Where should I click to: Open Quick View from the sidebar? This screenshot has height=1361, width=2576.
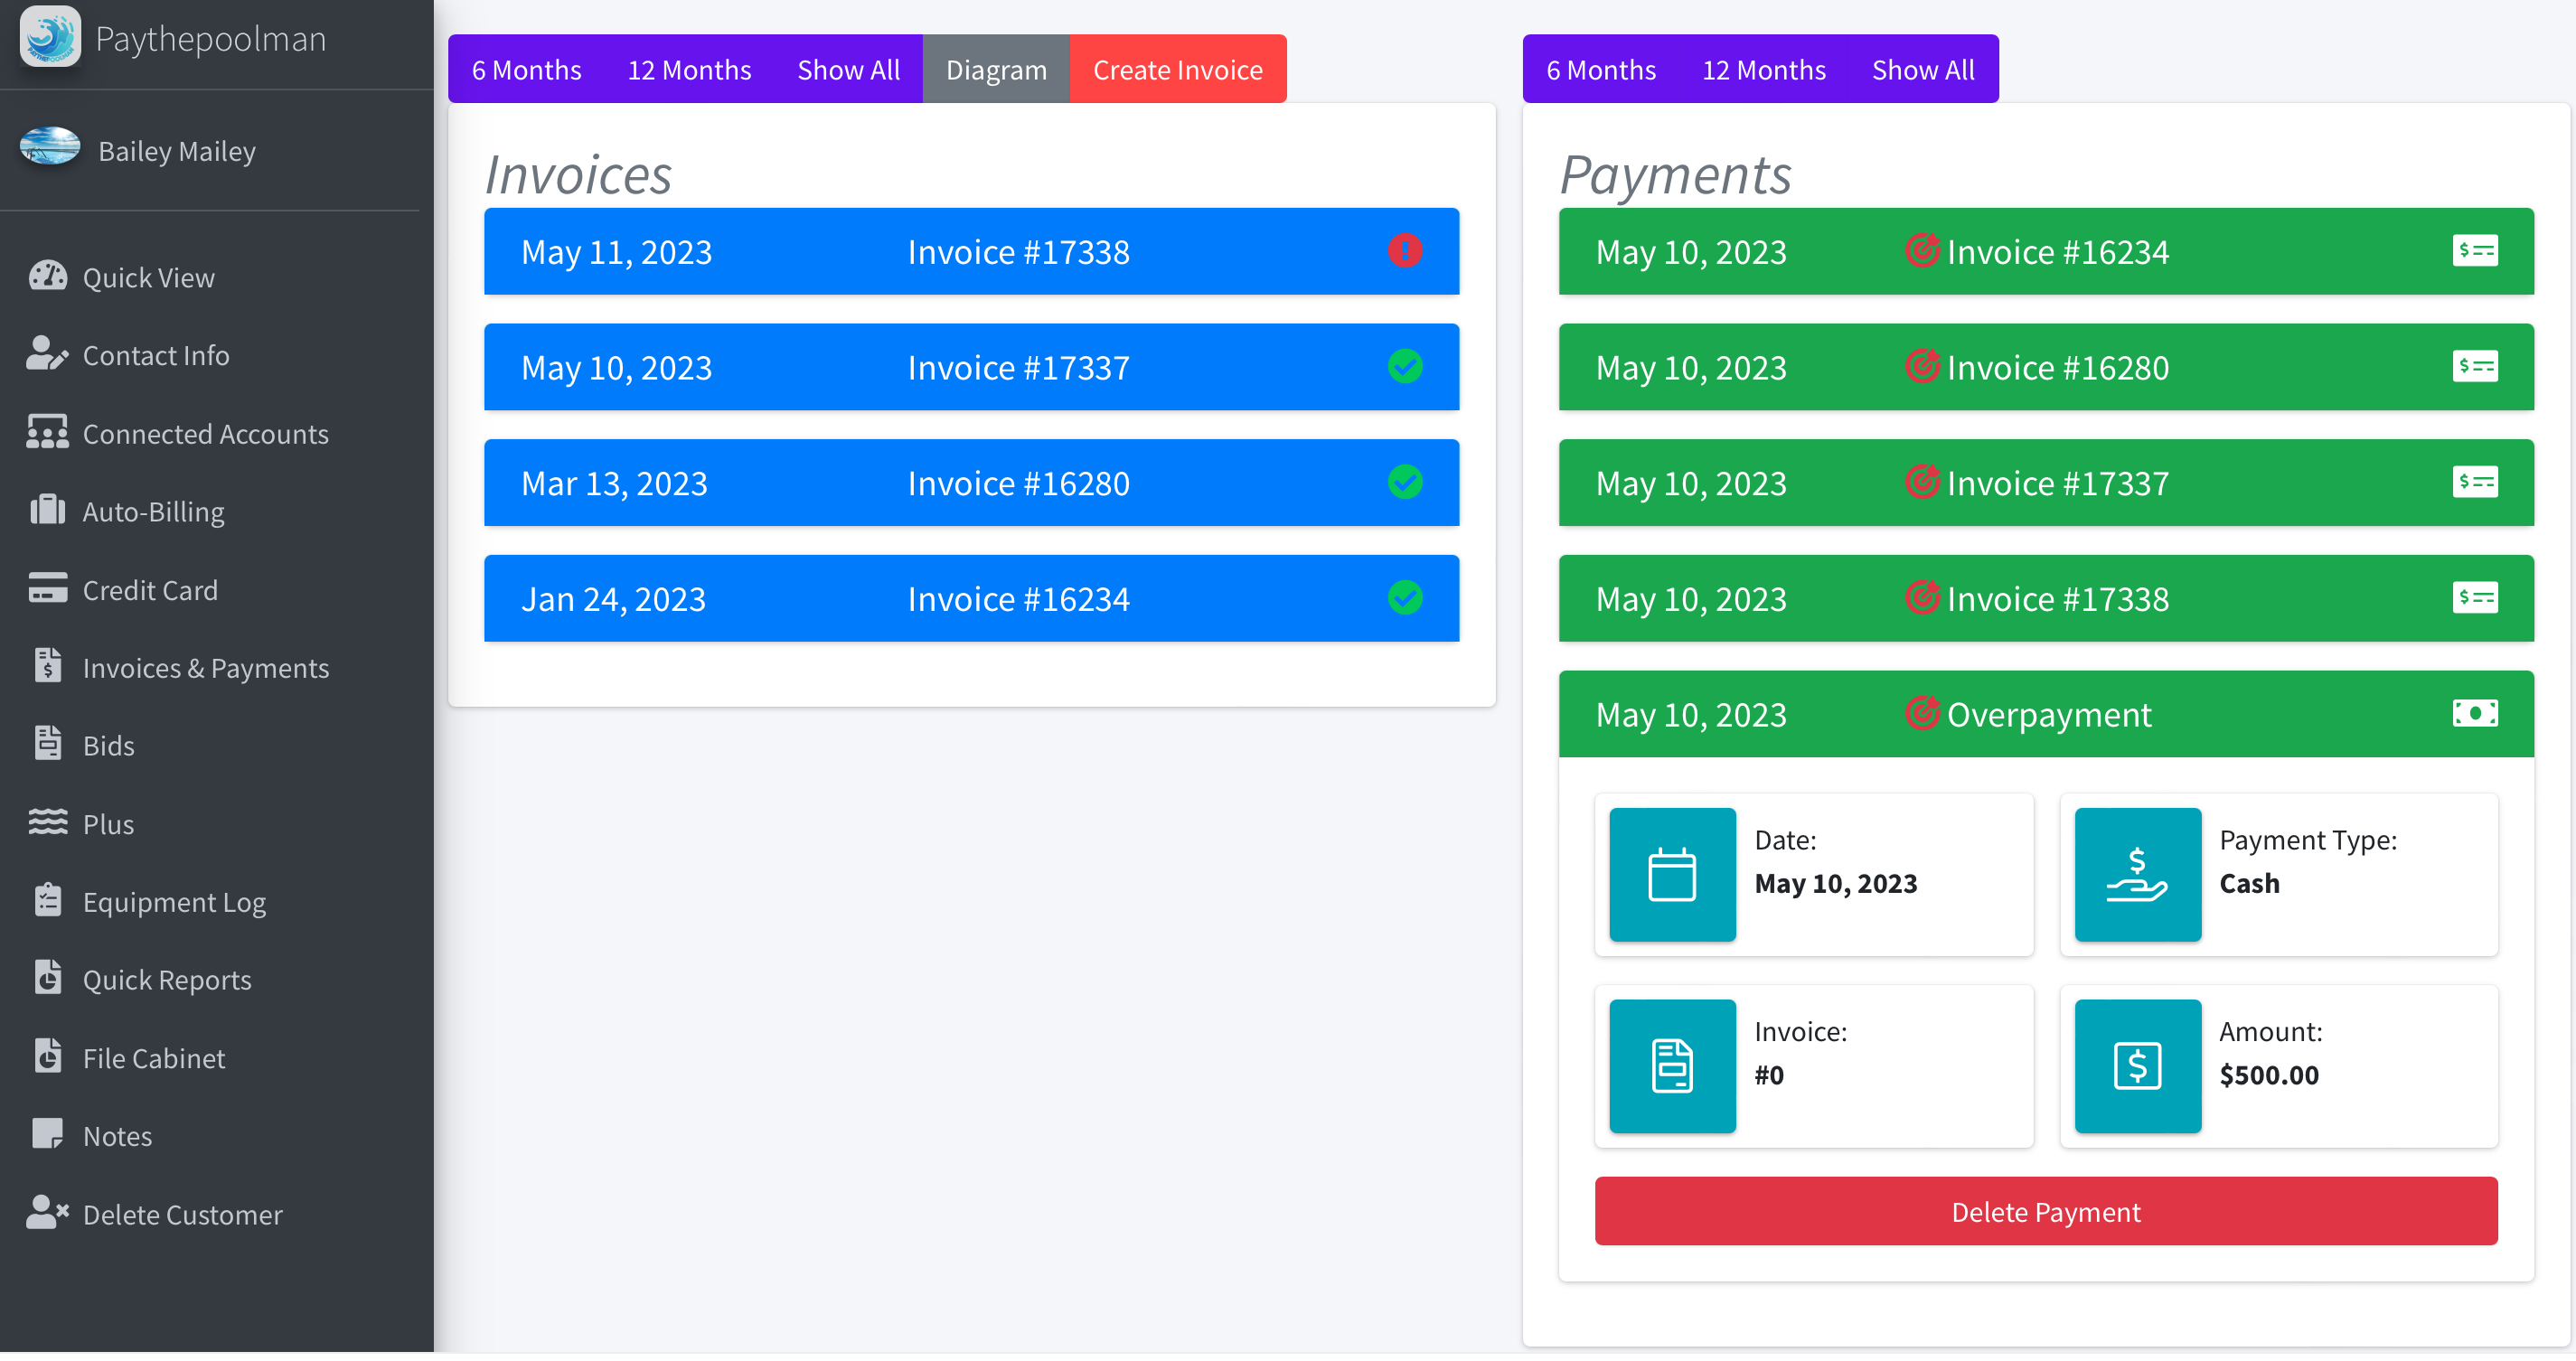tap(148, 277)
